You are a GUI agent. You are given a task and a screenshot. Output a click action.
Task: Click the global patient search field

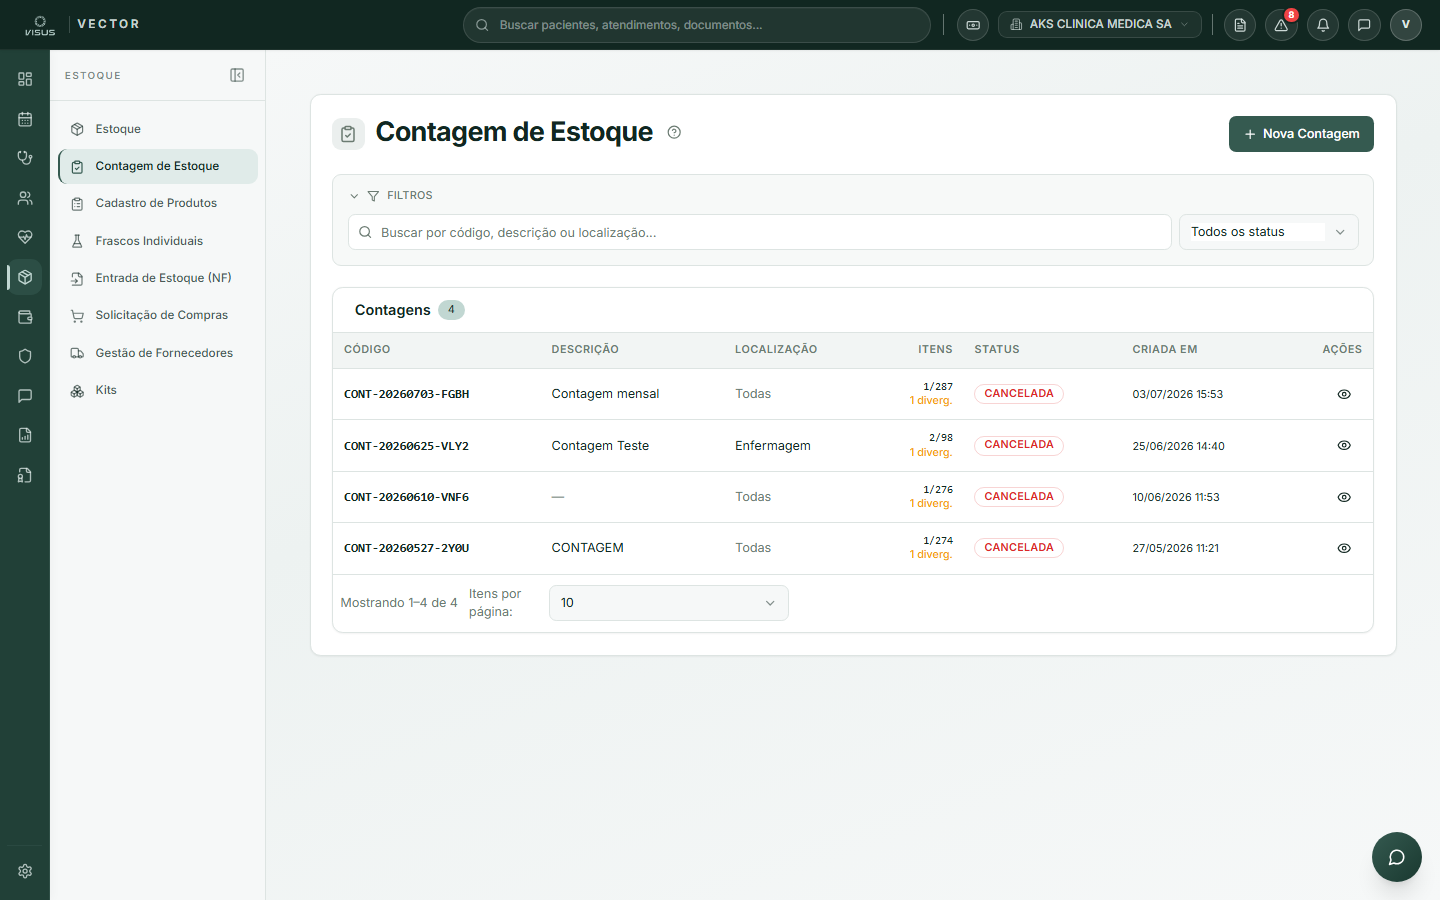pos(696,25)
